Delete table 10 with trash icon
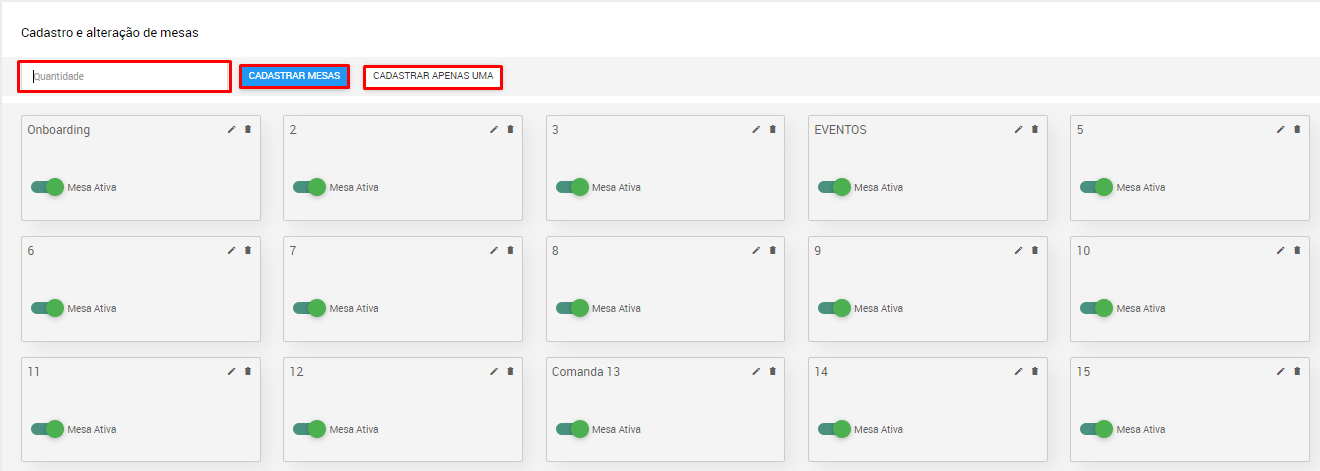 (1297, 250)
